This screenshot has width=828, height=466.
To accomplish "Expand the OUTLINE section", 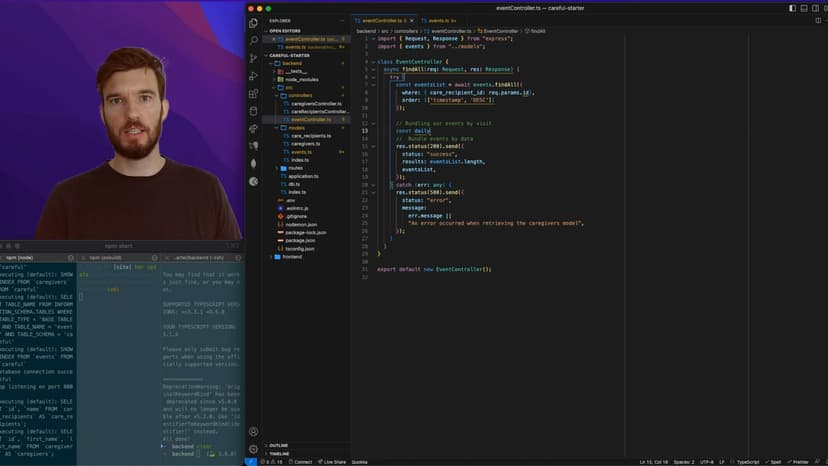I will click(278, 445).
